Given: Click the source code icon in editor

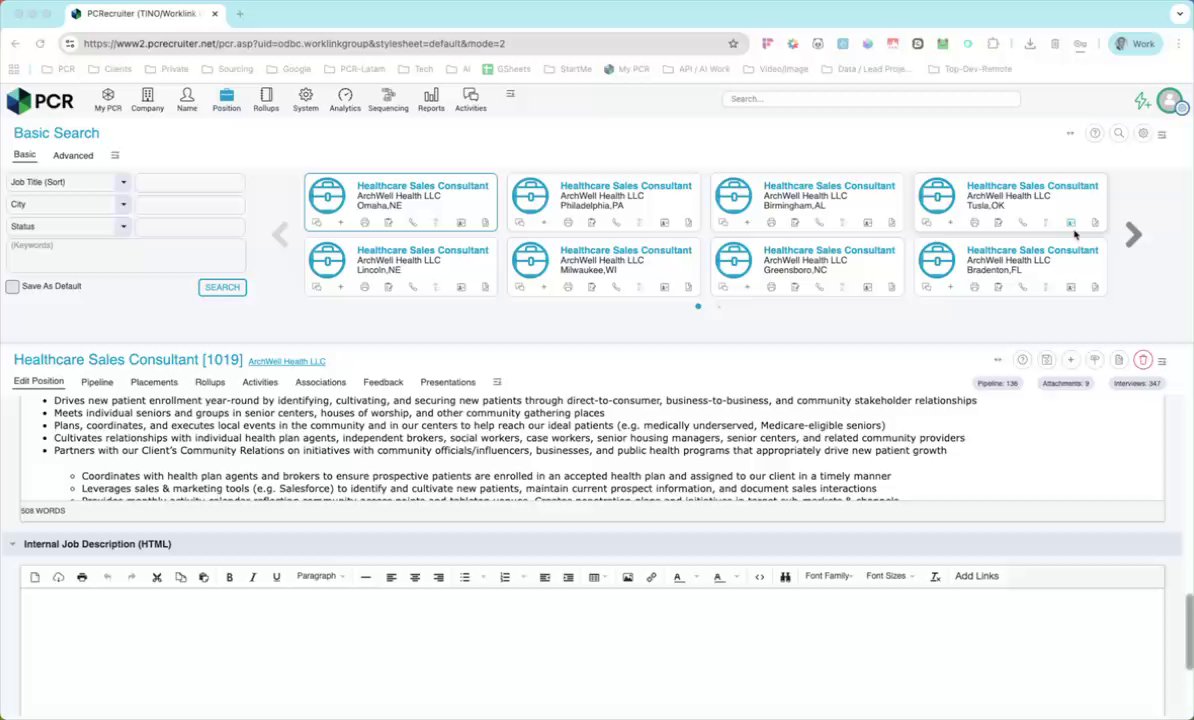Looking at the screenshot, I should [x=760, y=578].
